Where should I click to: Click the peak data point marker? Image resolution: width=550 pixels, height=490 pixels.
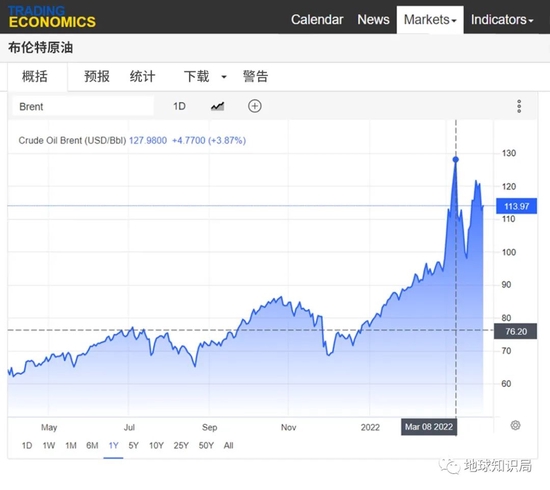coord(456,160)
